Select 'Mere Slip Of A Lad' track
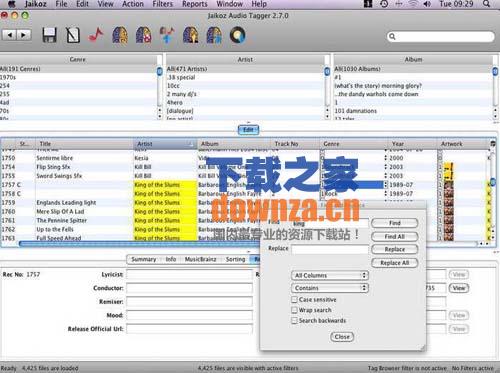Screen dimensions: 500x373 click(x=60, y=211)
